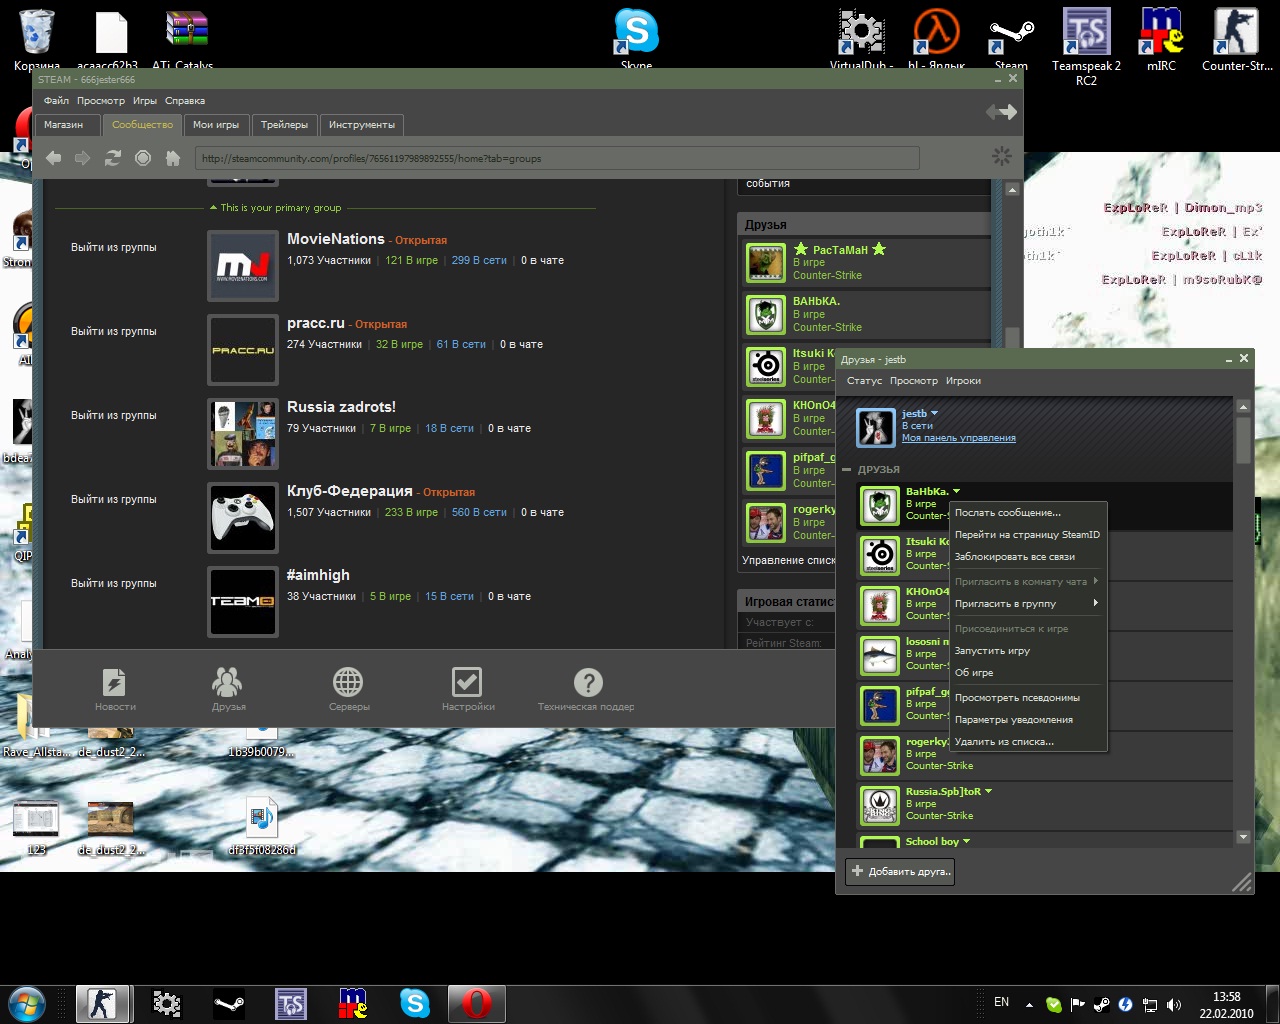Screen dimensions: 1280x1024
Task: Click the refresh page icon in Steam toolbar
Action: 113,158
